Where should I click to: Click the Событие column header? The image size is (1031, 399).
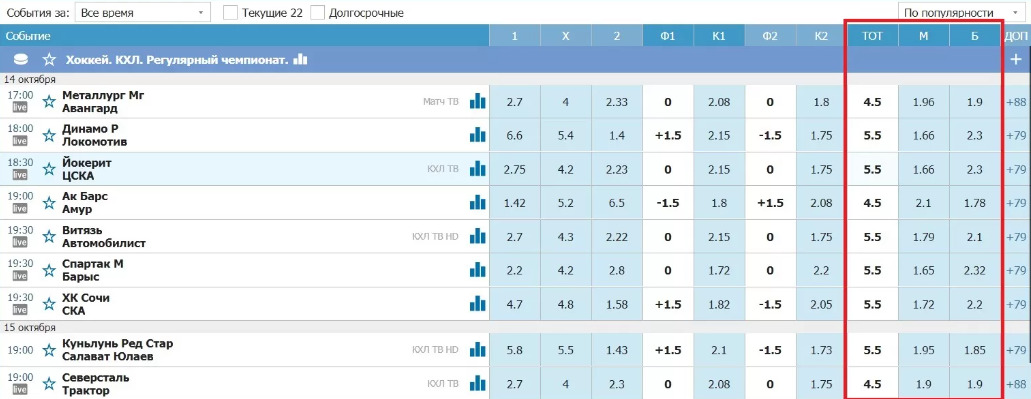click(x=25, y=36)
